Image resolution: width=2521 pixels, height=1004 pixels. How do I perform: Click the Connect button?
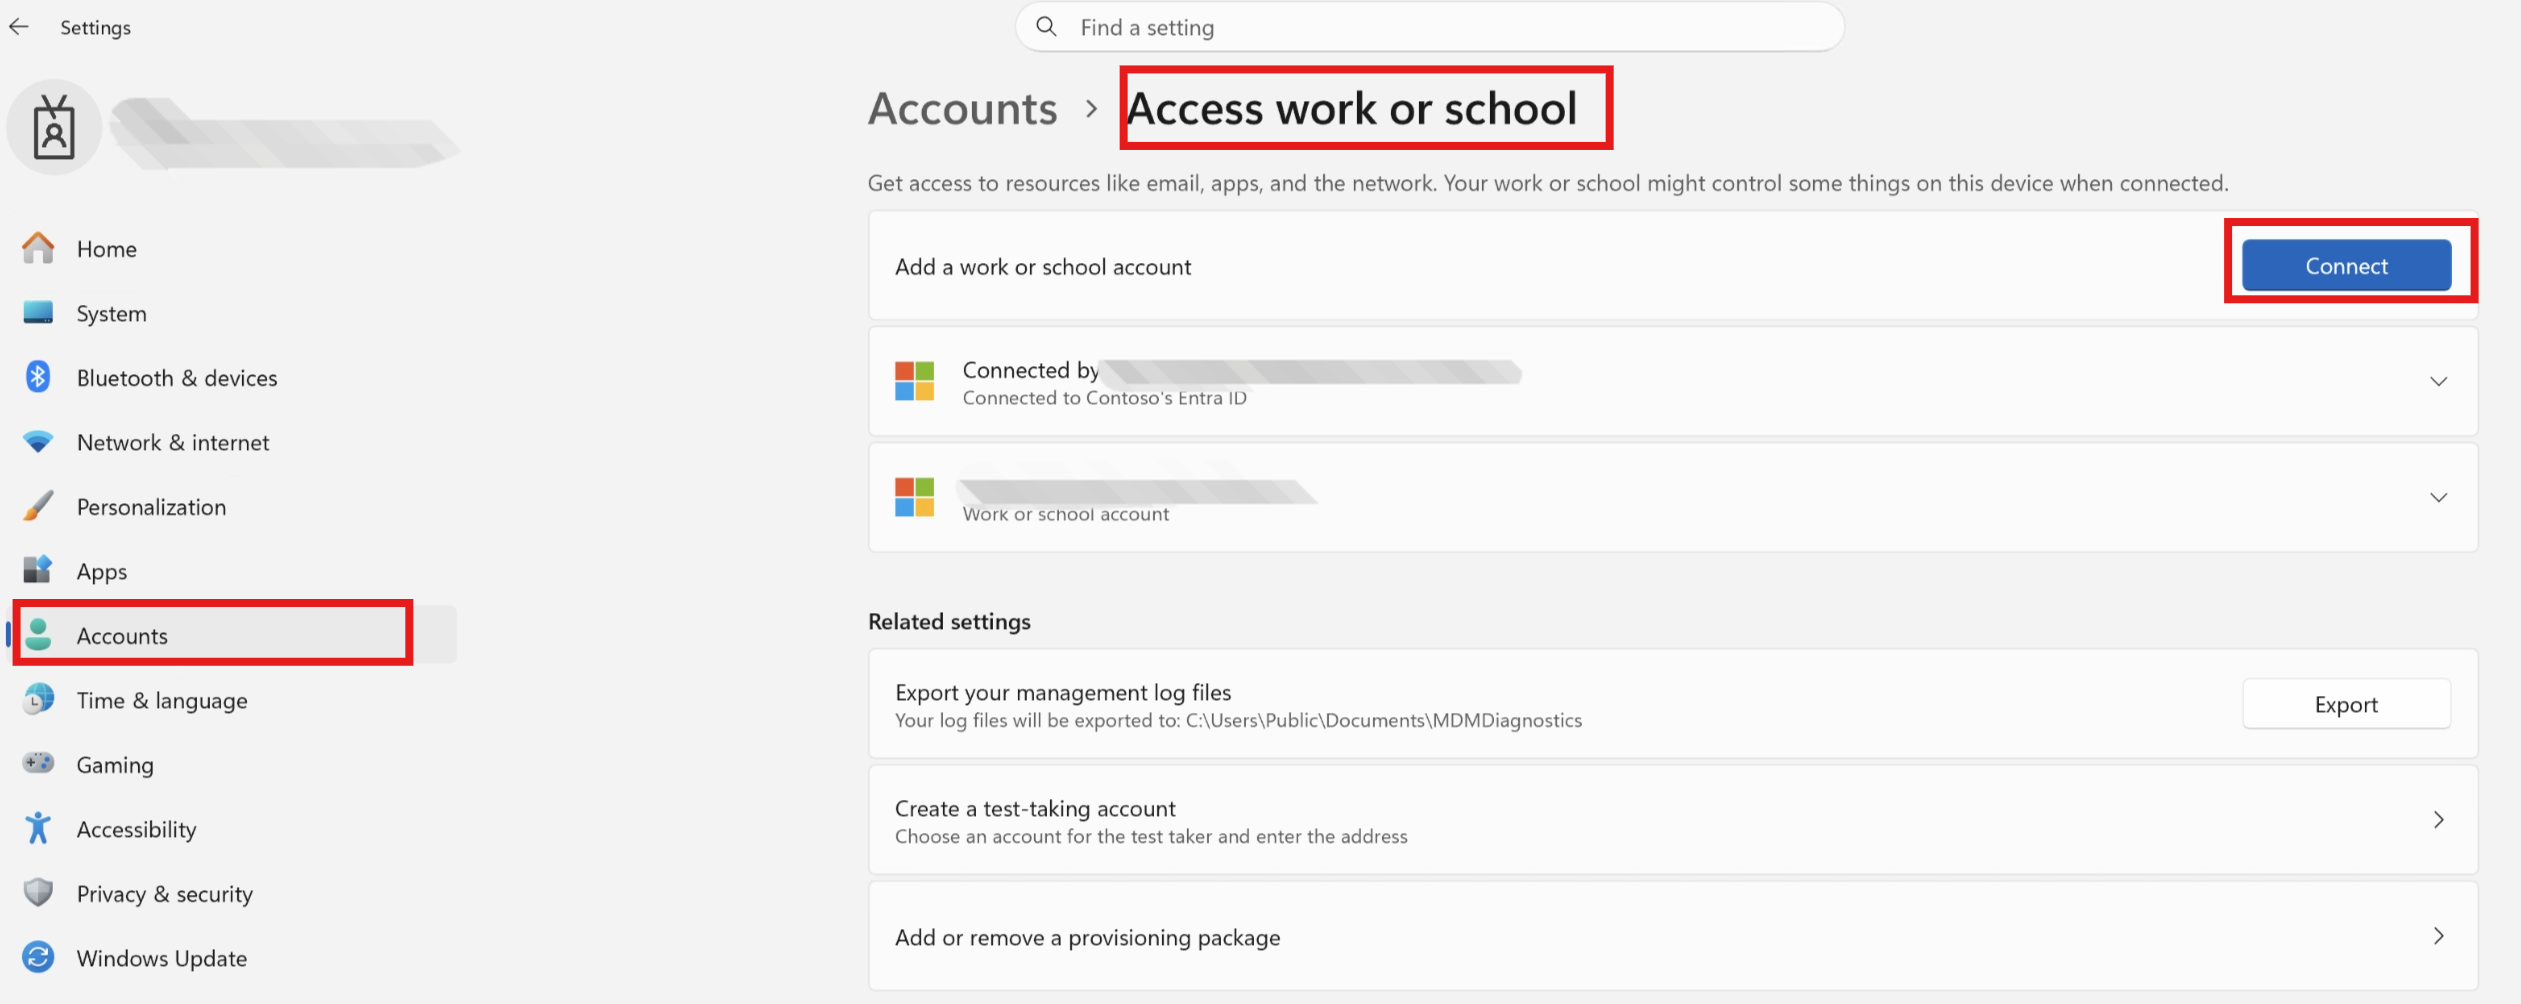click(2346, 266)
